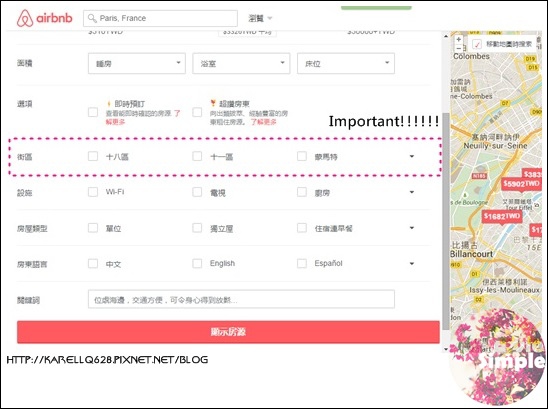Check the 十八區 neighborhood box
The image size is (548, 409).
(93, 156)
